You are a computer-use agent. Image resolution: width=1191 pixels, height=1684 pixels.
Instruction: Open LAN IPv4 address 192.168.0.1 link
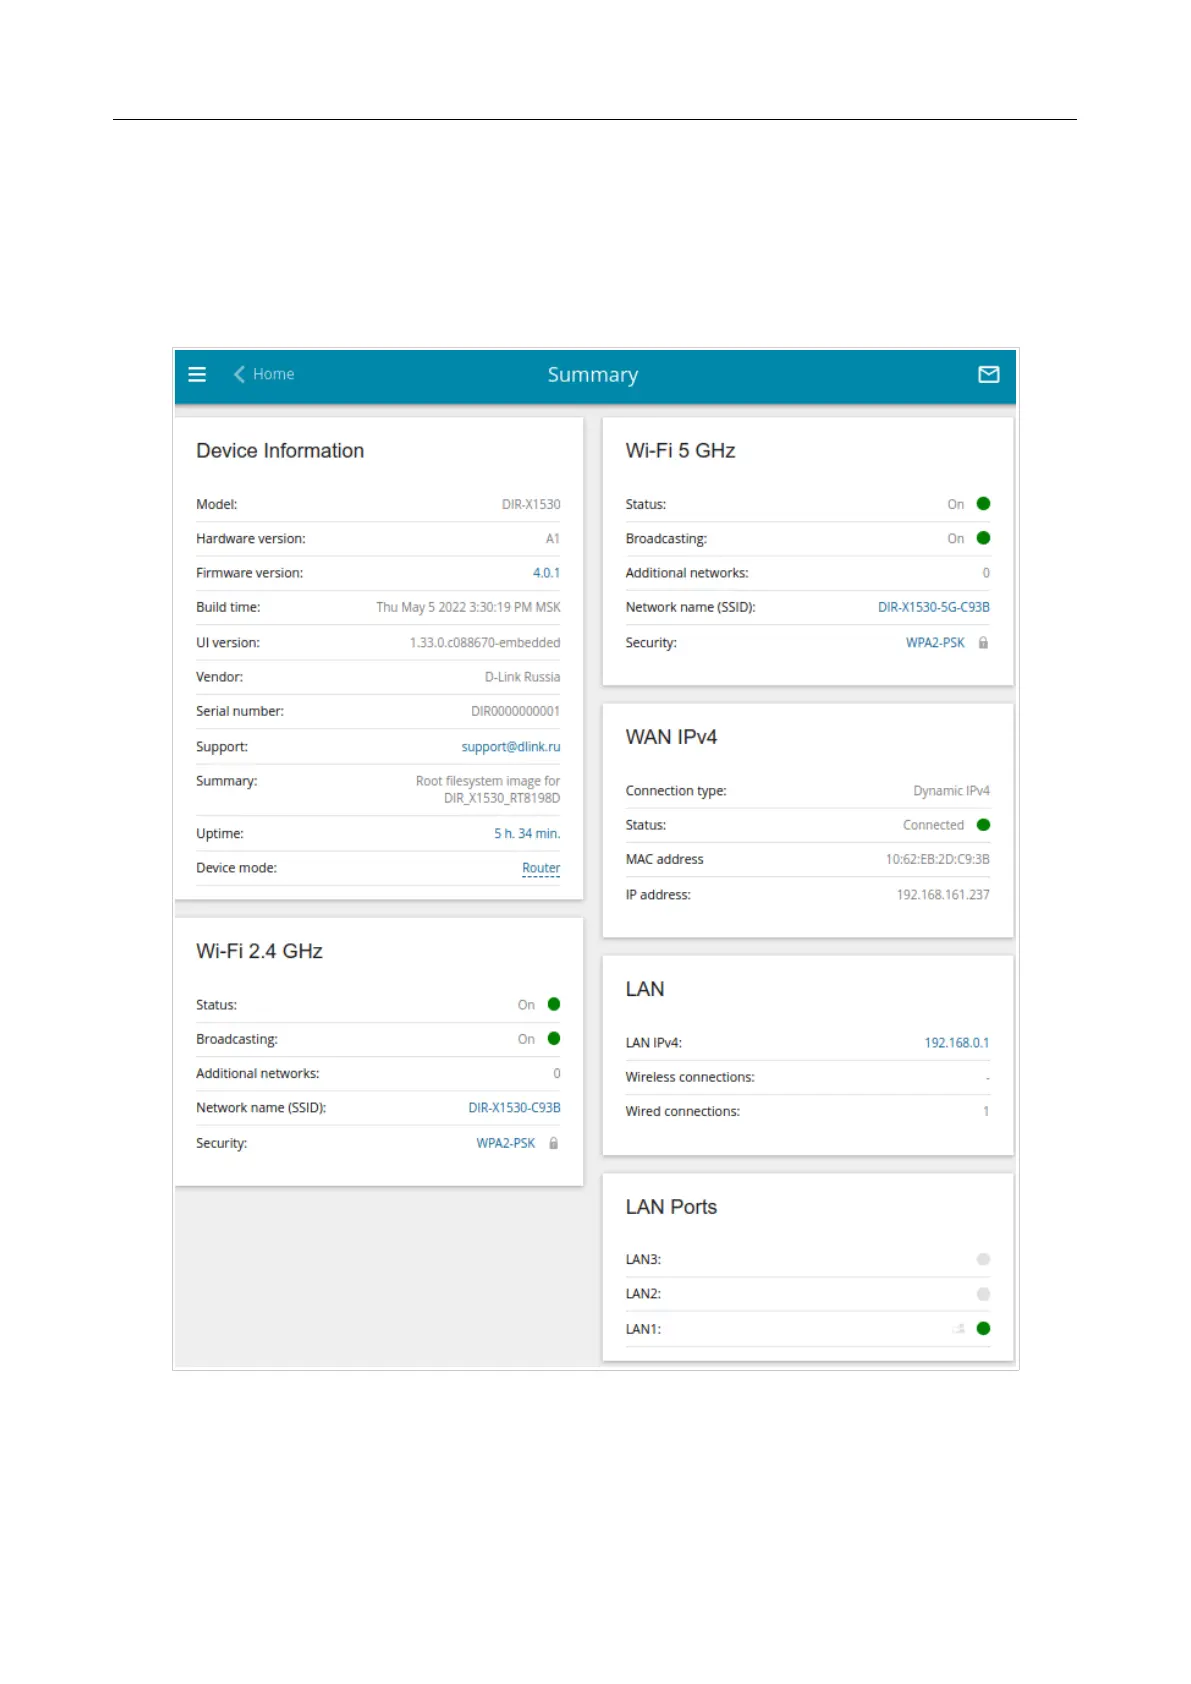click(957, 1043)
